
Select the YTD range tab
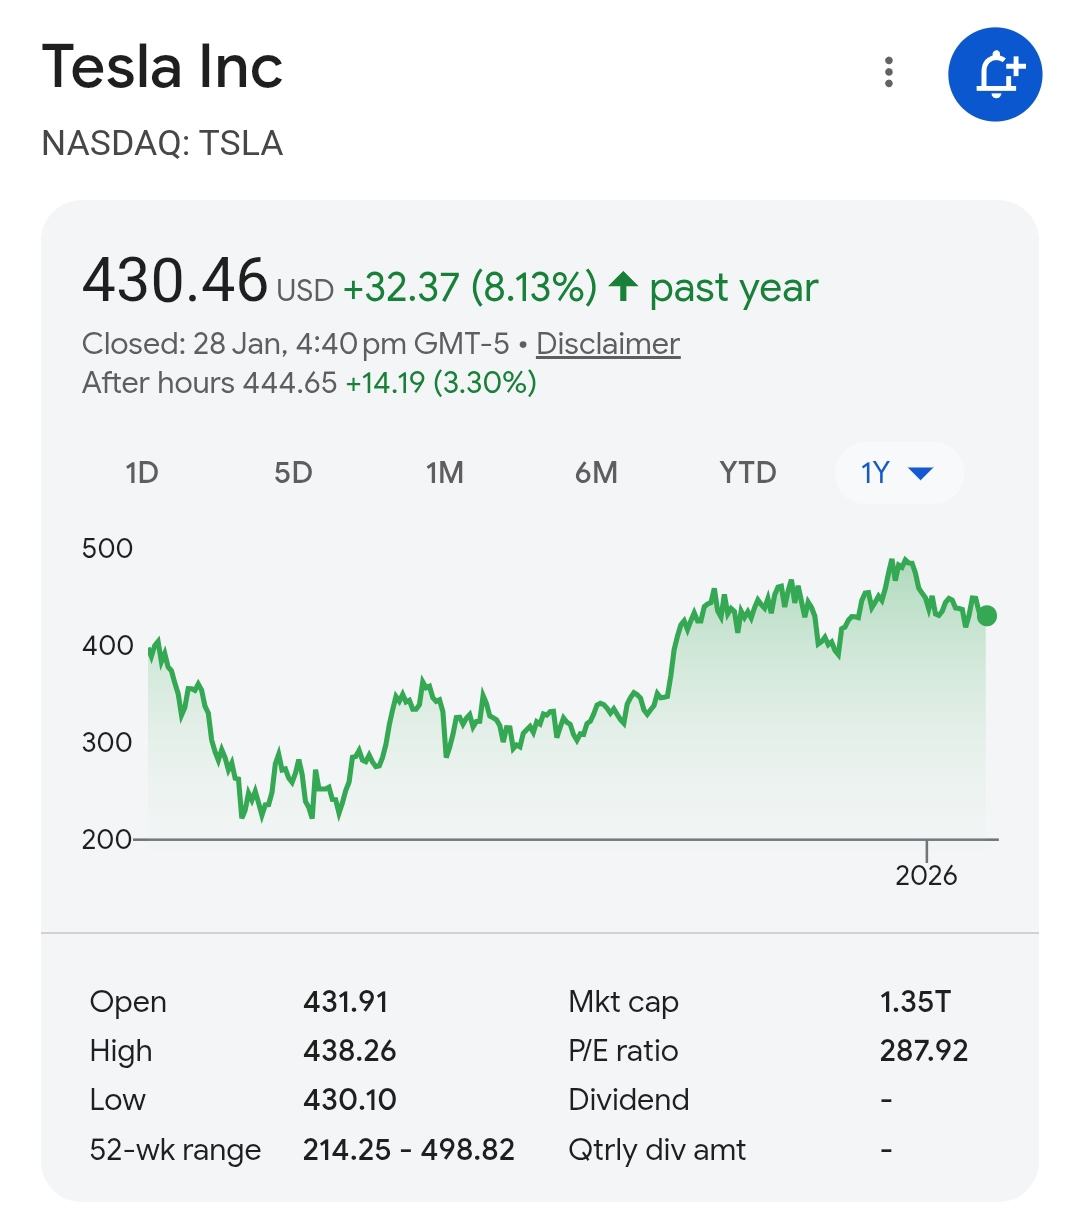point(748,473)
